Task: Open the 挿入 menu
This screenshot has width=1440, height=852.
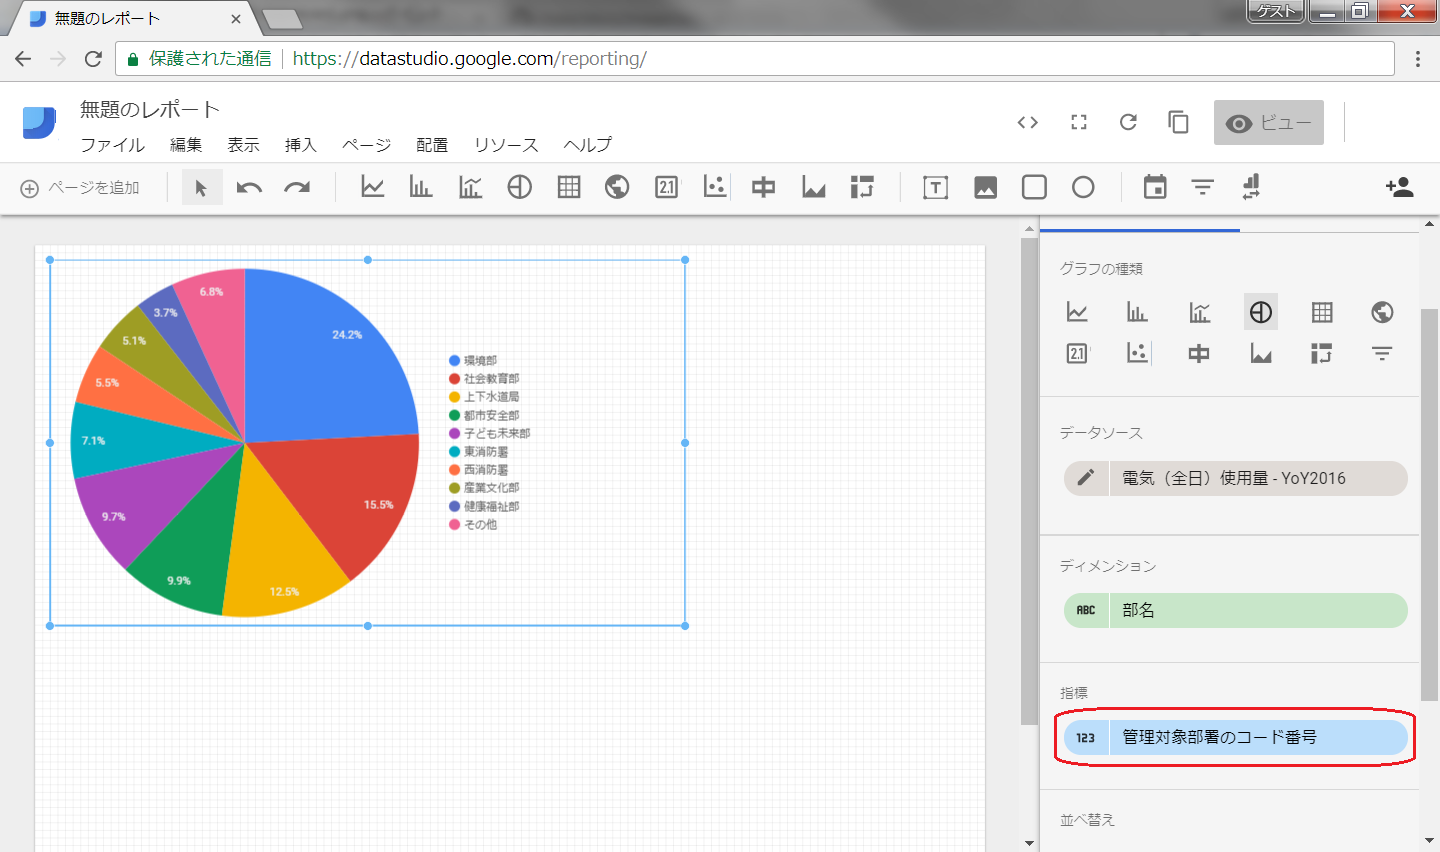Action: coord(300,145)
